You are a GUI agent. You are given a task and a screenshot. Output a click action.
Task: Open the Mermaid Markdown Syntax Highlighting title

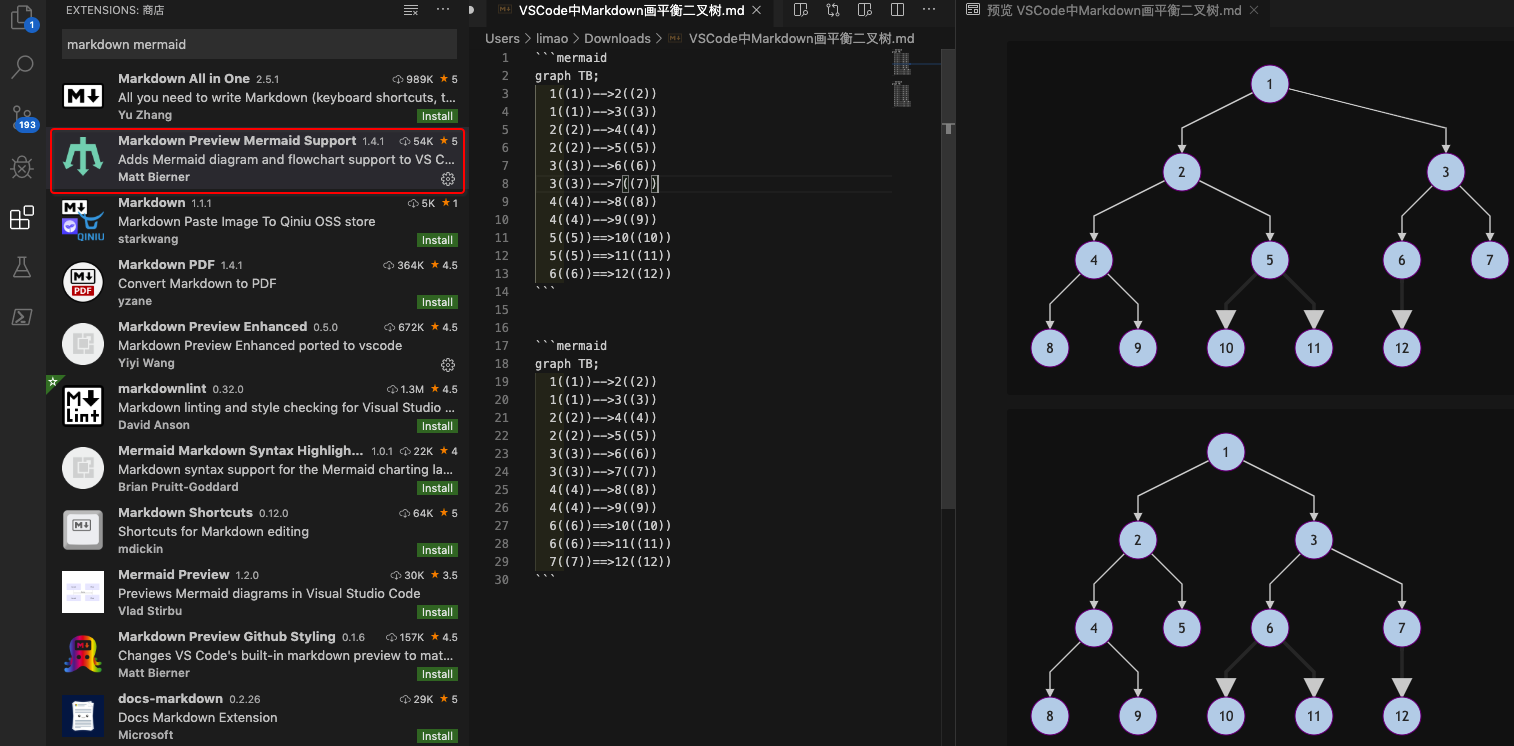click(240, 450)
